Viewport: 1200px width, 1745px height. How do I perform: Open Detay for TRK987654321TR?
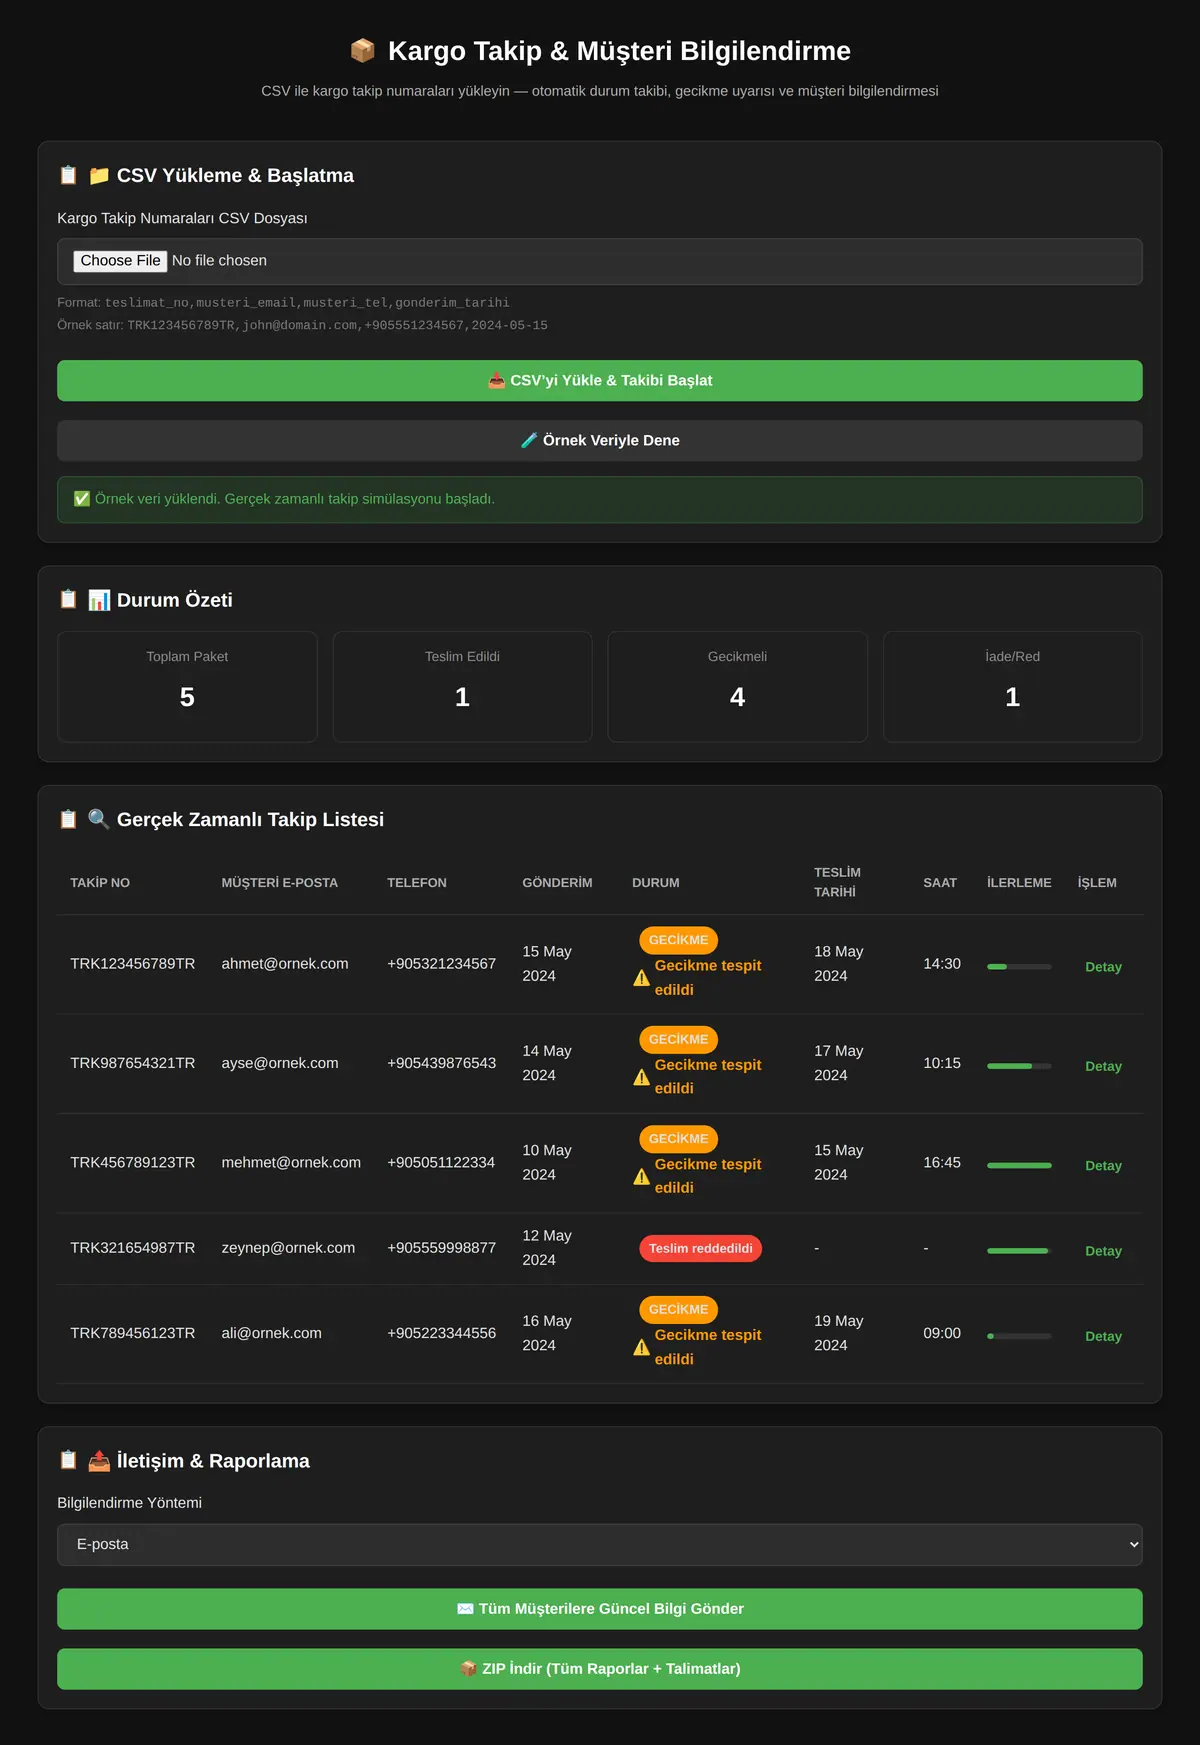pos(1103,1066)
